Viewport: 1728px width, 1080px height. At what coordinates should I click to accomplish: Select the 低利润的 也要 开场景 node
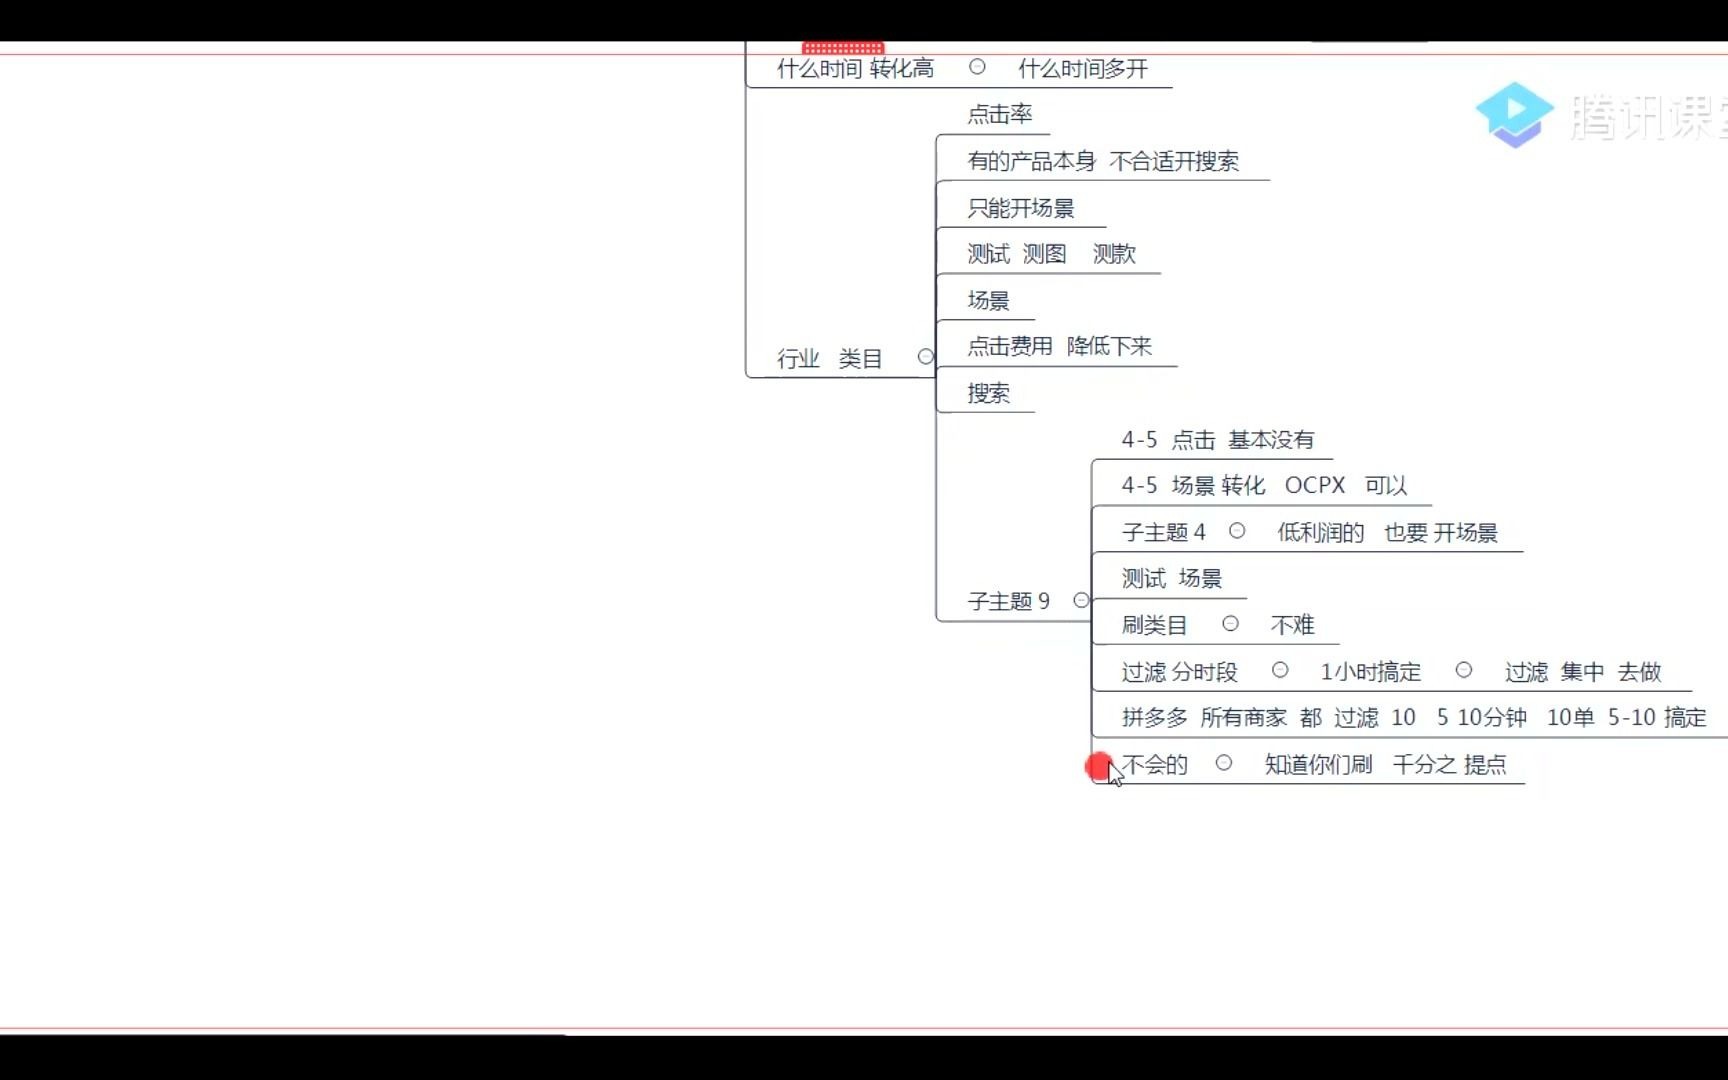click(x=1387, y=533)
